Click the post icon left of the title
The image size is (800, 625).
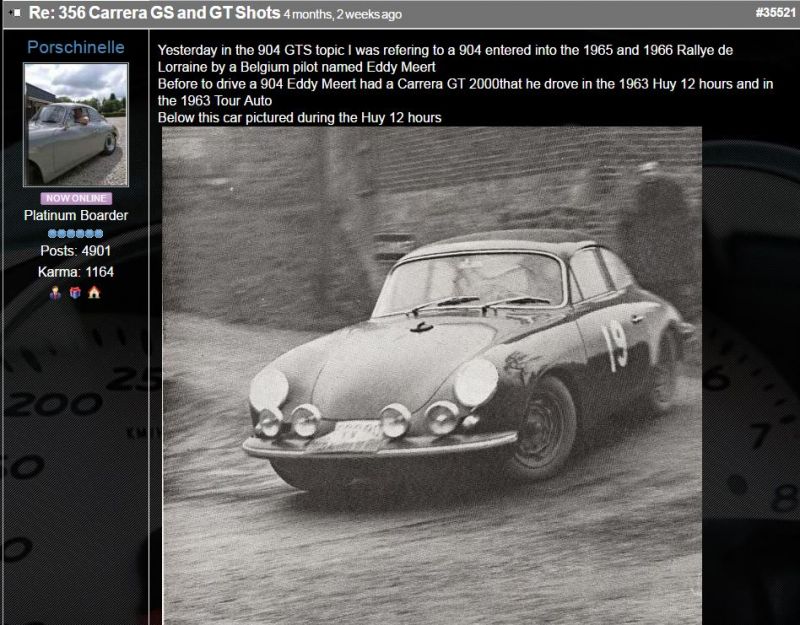click(x=15, y=13)
